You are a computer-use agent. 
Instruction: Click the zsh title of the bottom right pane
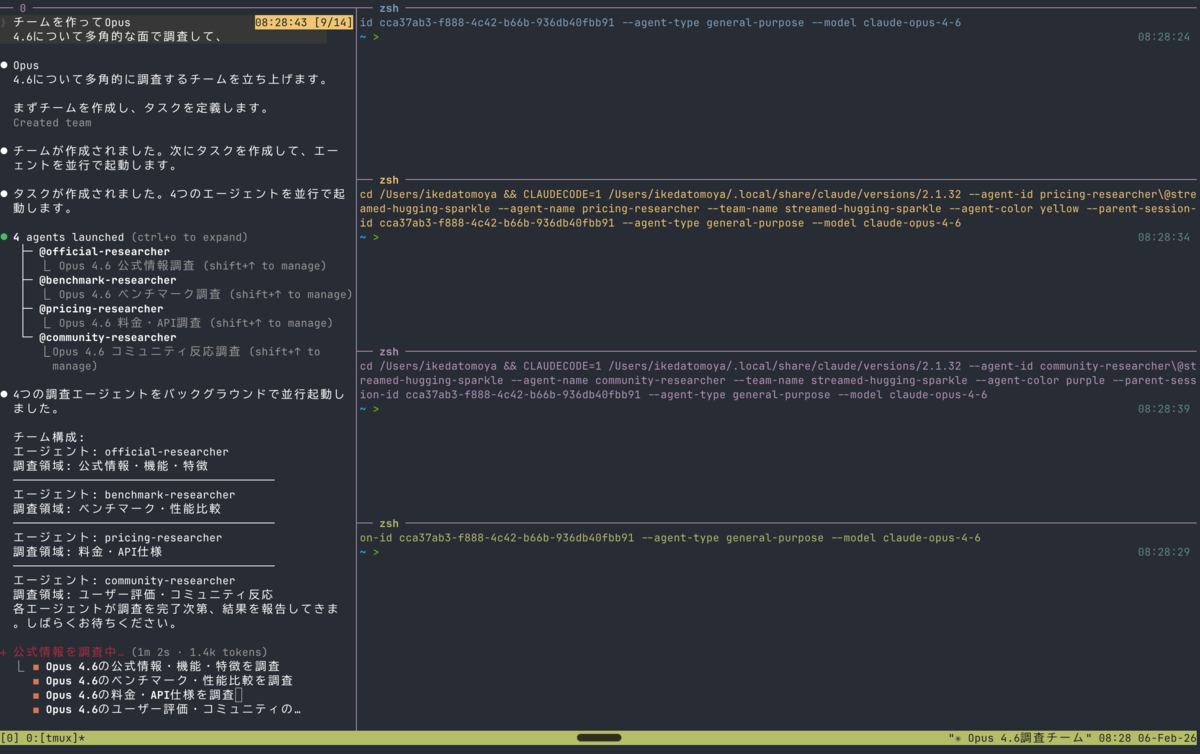coord(389,524)
